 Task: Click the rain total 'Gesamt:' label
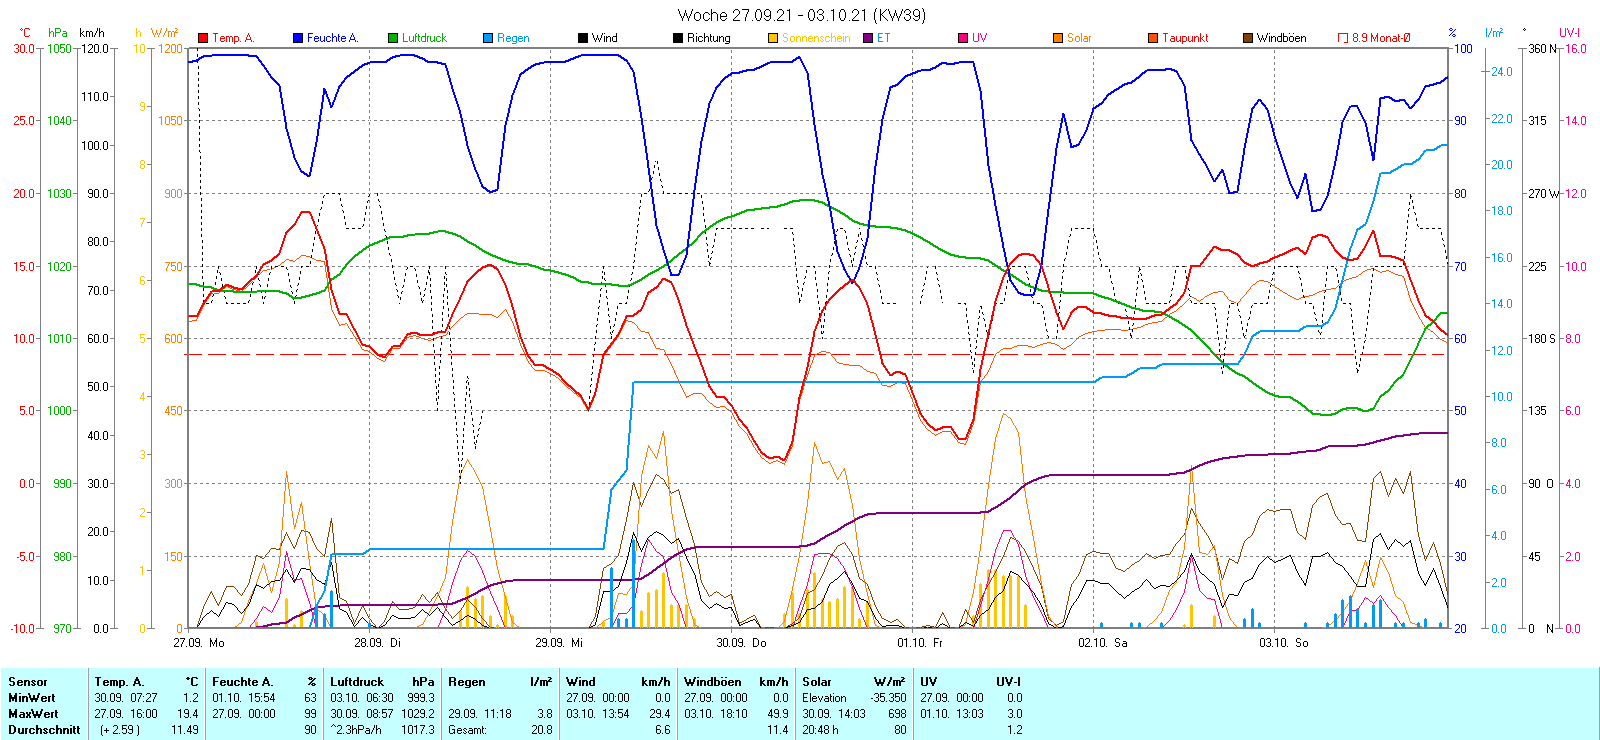[468, 730]
